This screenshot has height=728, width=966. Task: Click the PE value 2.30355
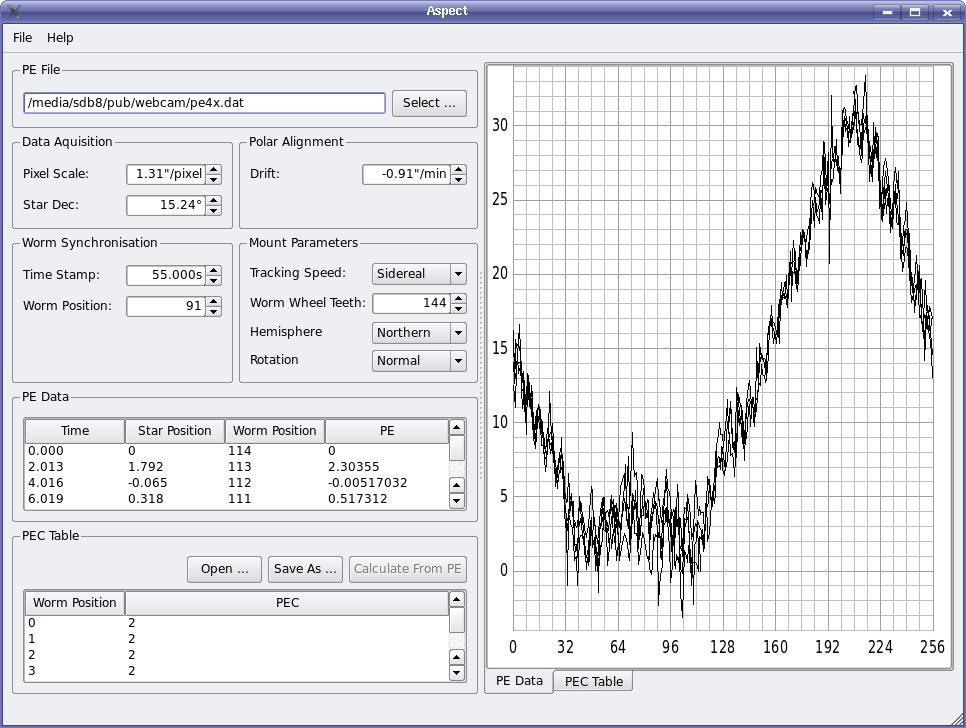(x=354, y=467)
